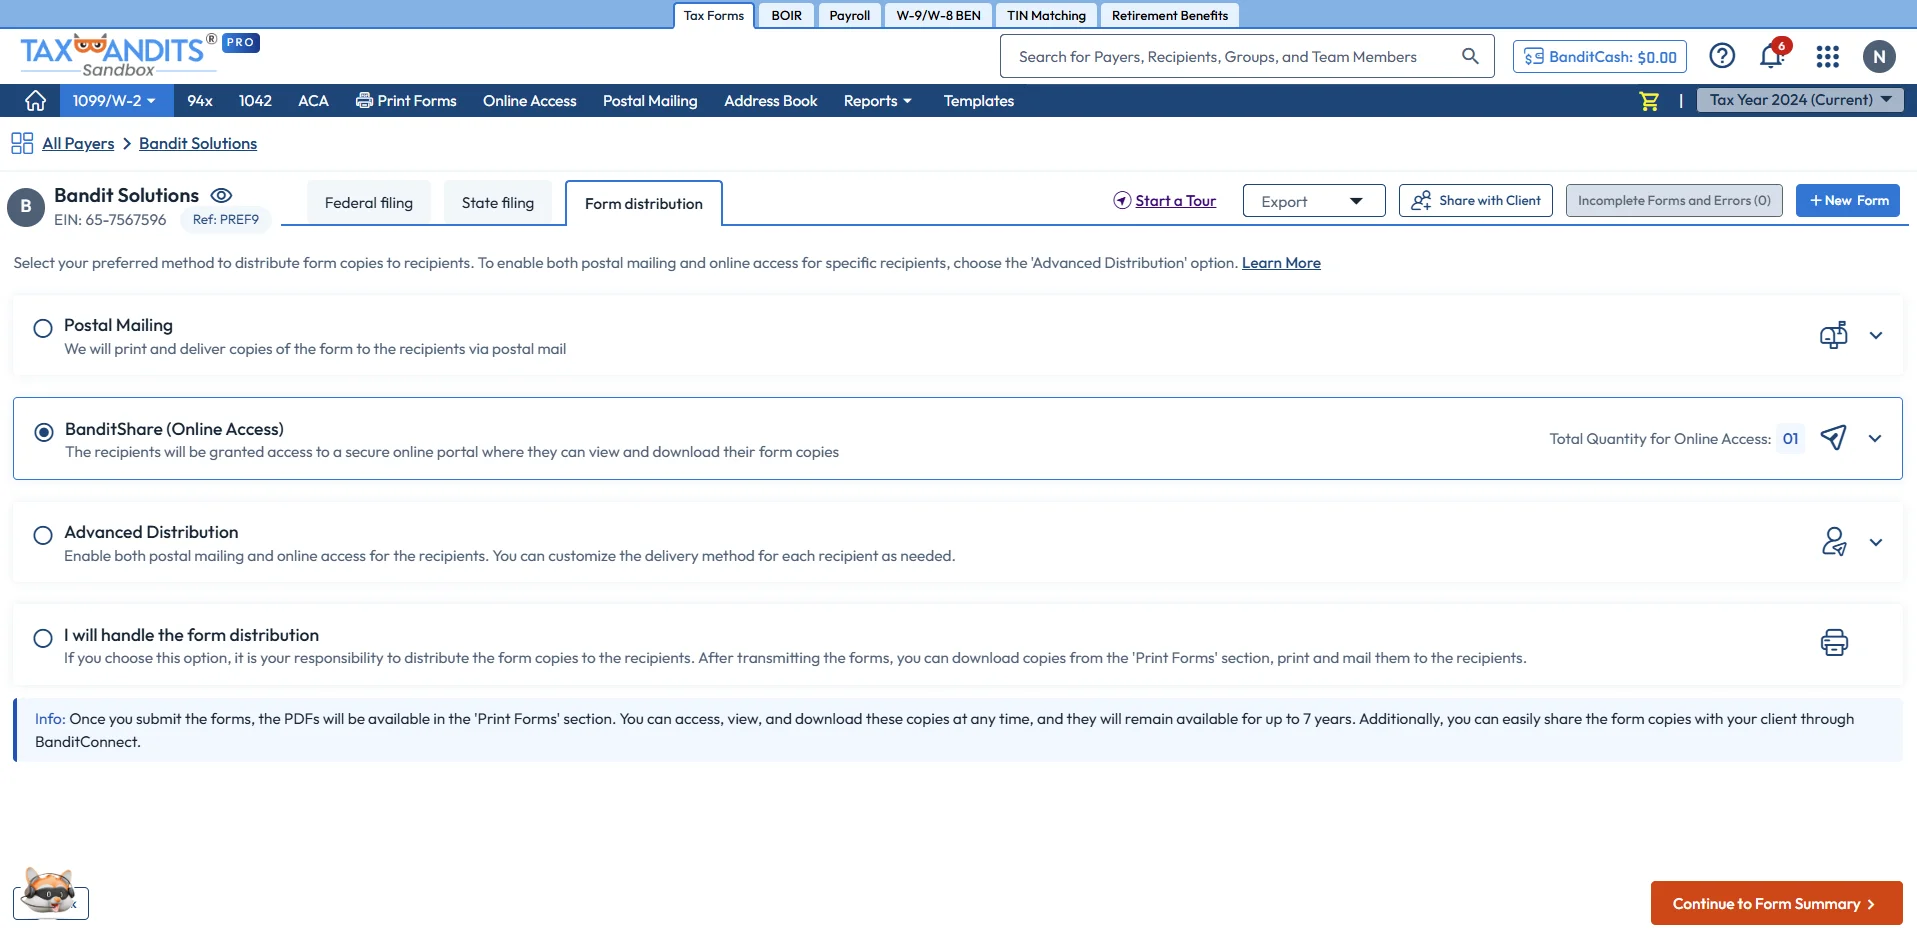Open Print Forms in the navigation bar
The height and width of the screenshot is (941, 1917).
[x=406, y=101]
